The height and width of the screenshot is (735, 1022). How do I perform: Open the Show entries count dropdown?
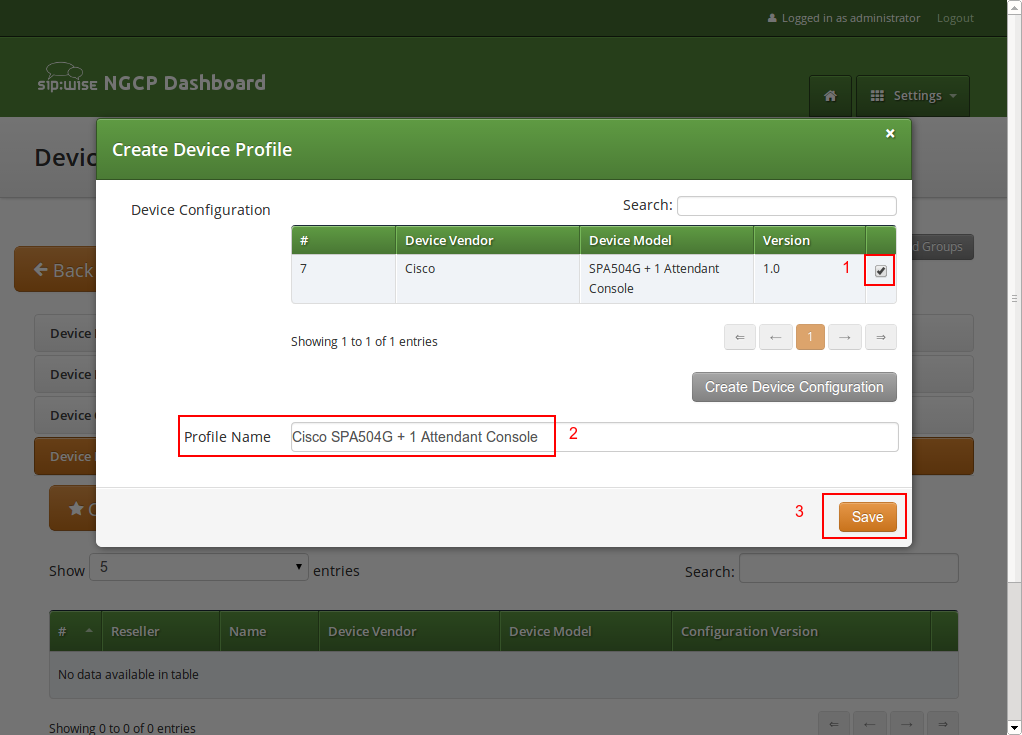(x=199, y=567)
